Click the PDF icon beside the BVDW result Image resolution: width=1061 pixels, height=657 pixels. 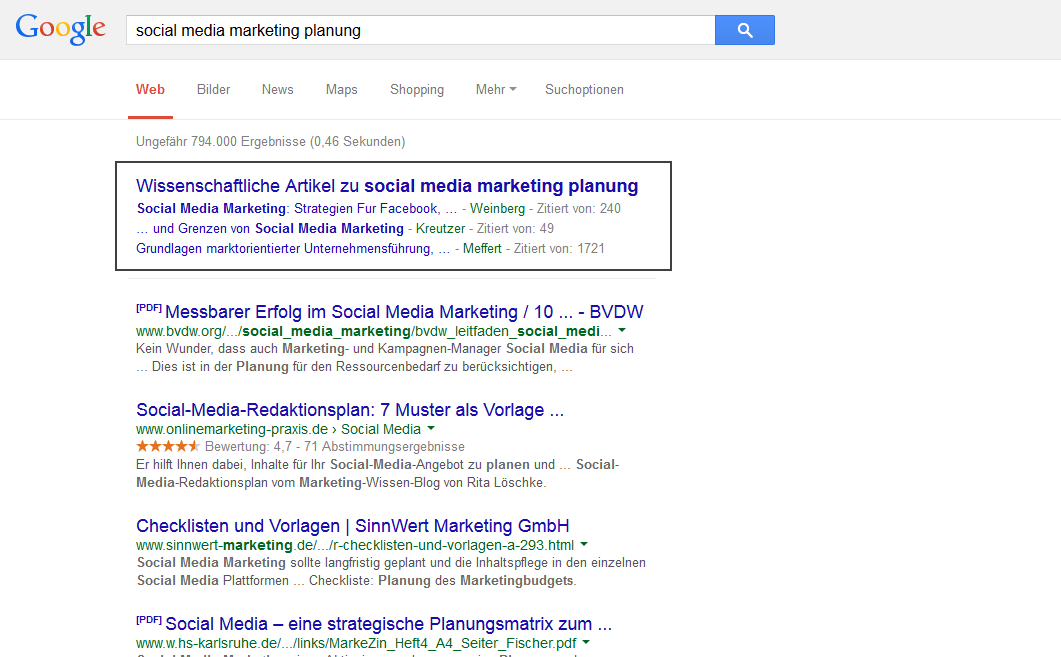[x=148, y=305]
